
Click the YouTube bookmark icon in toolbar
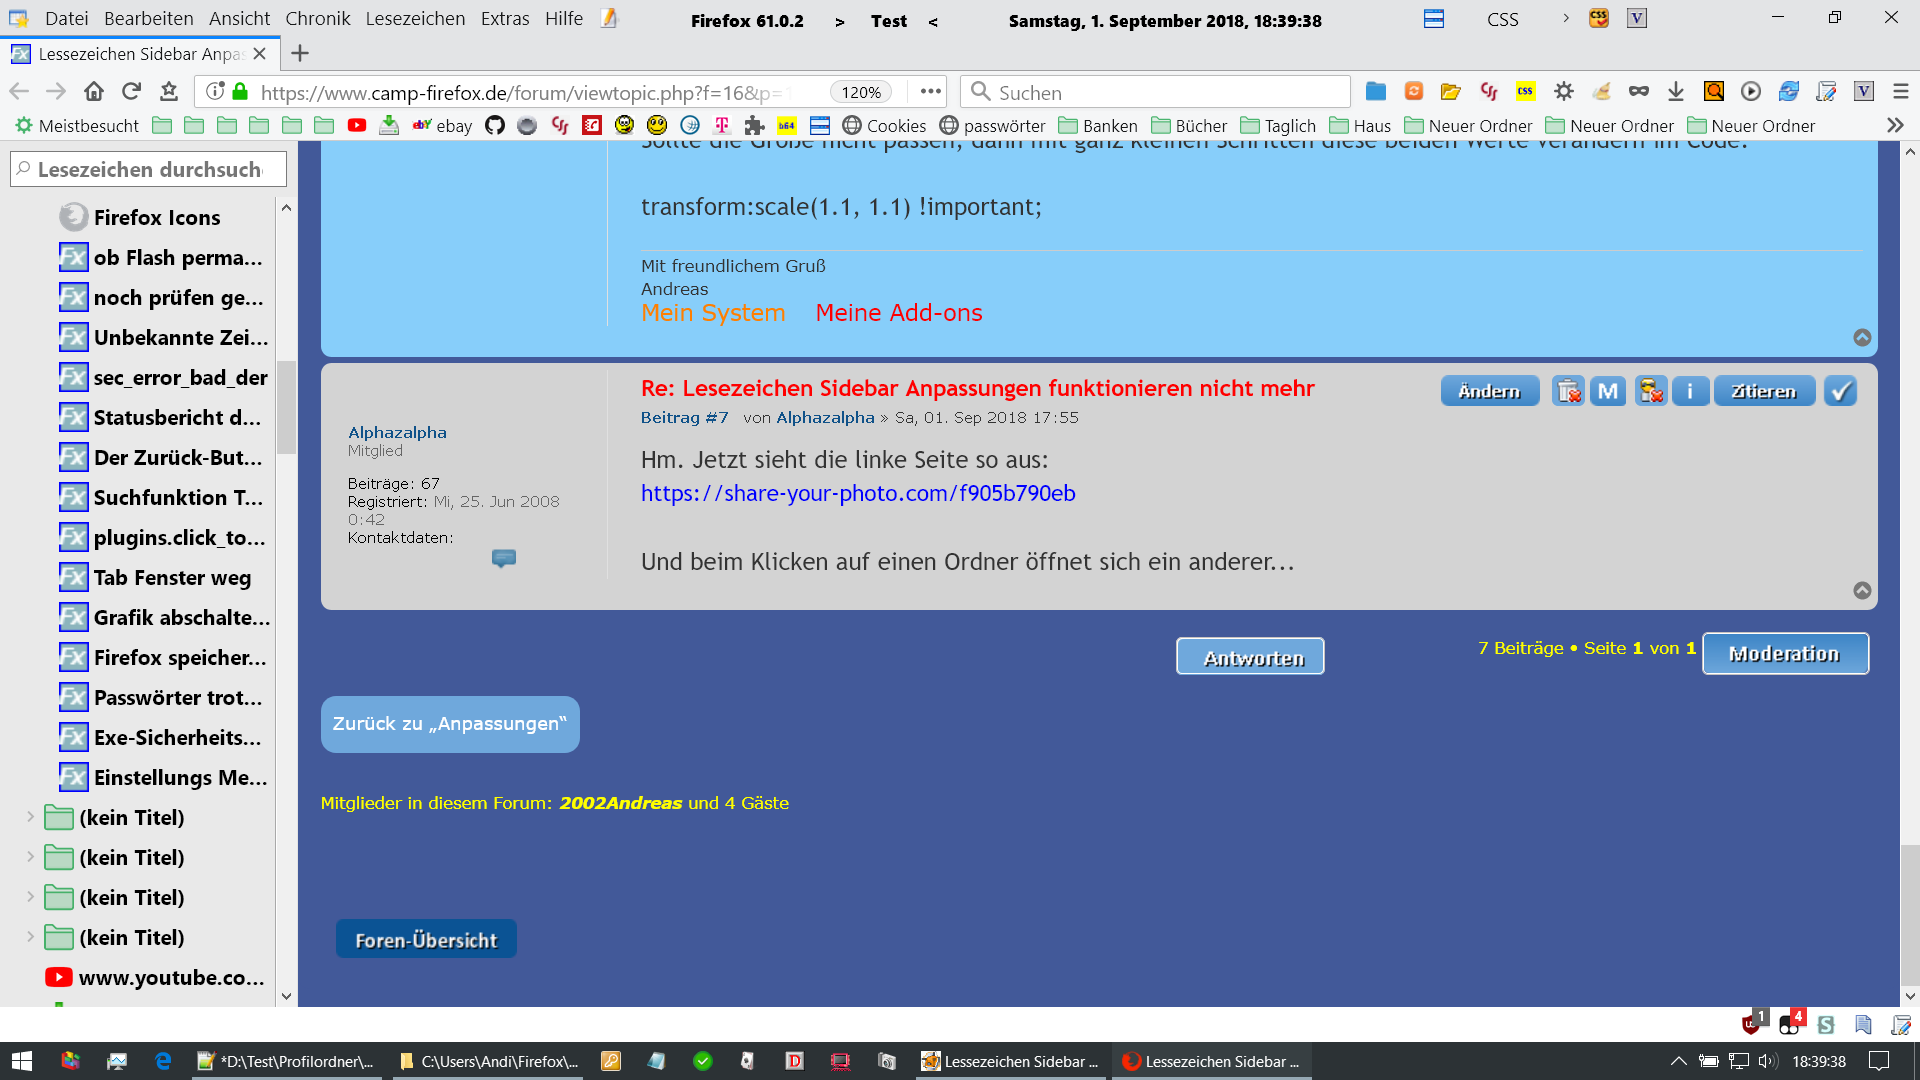coord(357,125)
